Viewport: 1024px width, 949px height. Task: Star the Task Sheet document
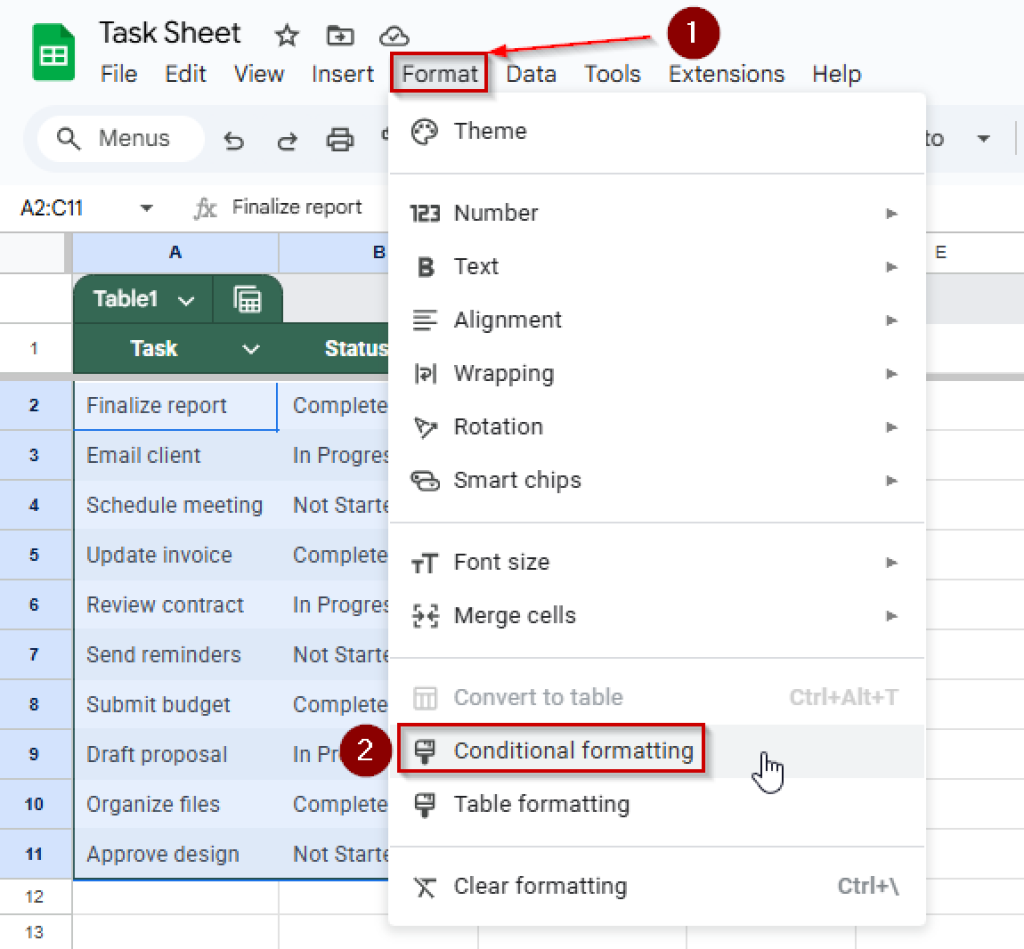pos(287,37)
